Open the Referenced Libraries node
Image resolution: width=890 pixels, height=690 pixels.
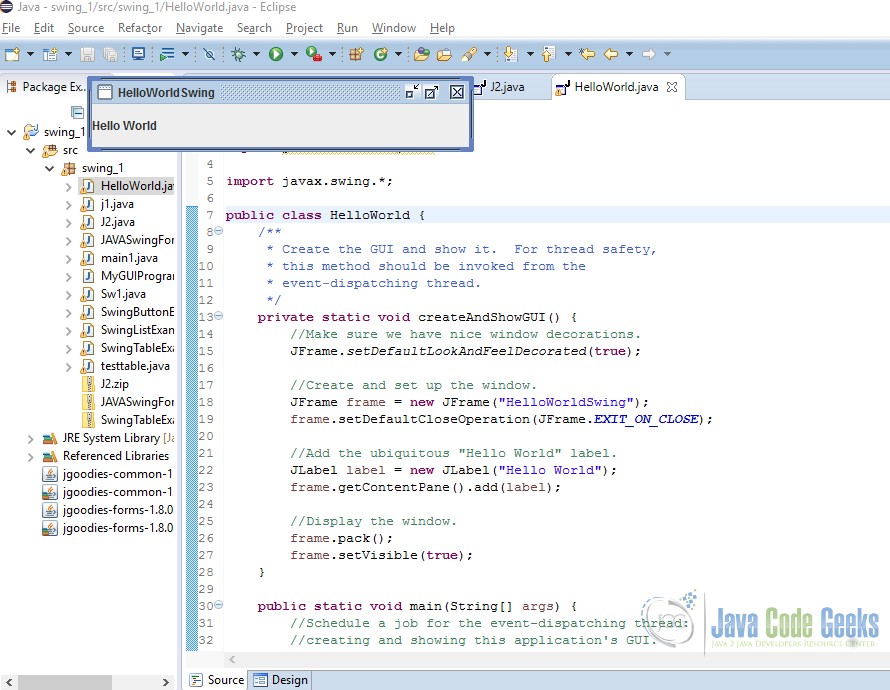[x=30, y=456]
